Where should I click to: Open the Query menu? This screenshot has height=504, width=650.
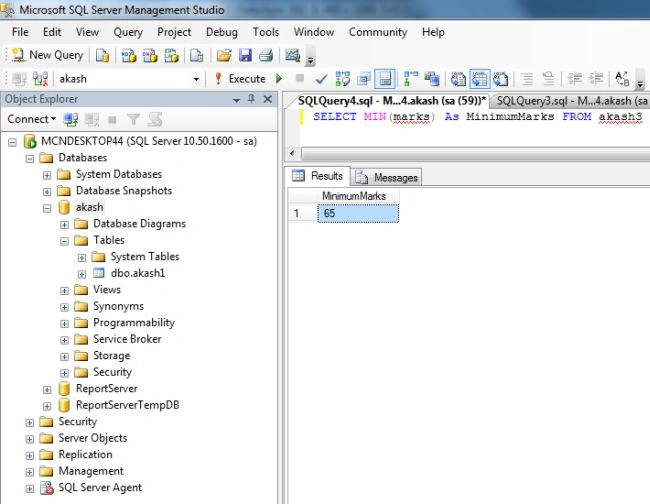point(128,32)
